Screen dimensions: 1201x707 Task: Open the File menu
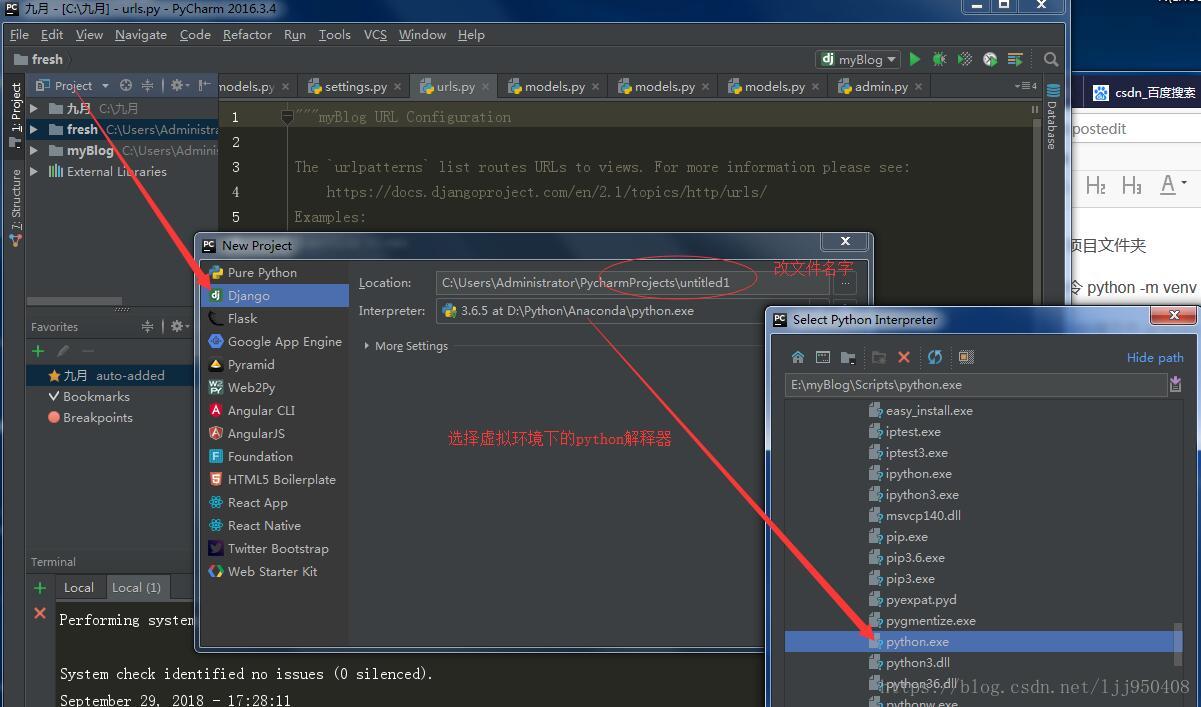(x=19, y=34)
